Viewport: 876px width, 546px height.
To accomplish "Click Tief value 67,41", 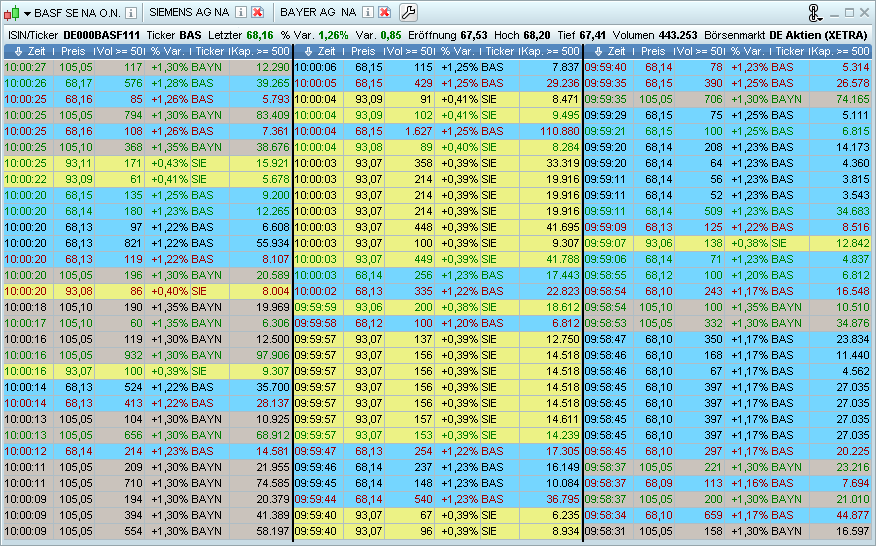I will 593,35.
